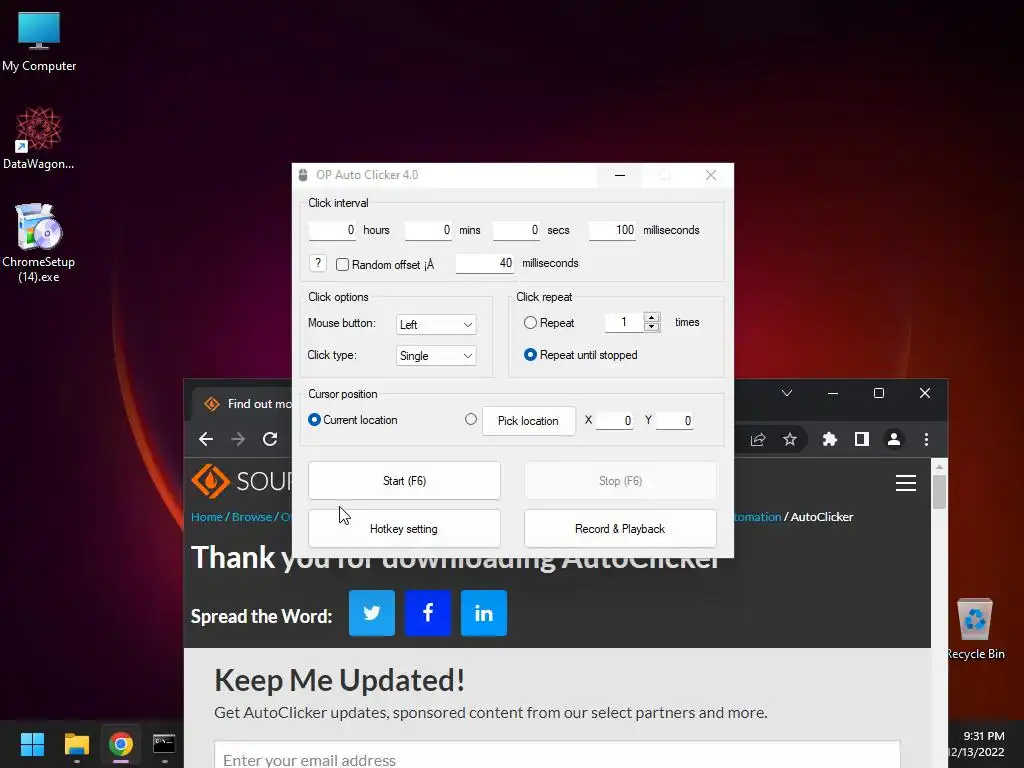Open the terminal icon in the taskbar
This screenshot has height=768, width=1024.
pos(164,744)
